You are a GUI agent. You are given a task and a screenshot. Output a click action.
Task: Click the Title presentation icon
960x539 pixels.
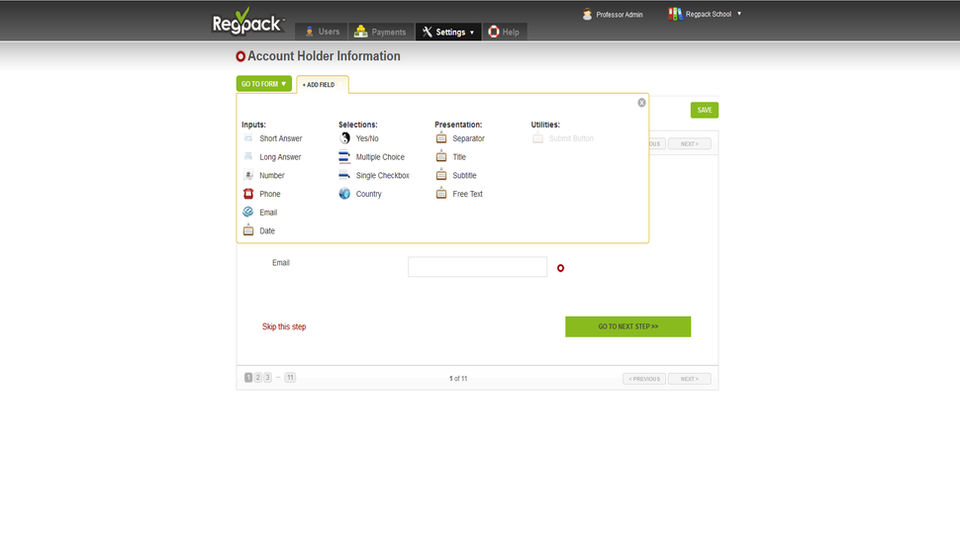441,156
